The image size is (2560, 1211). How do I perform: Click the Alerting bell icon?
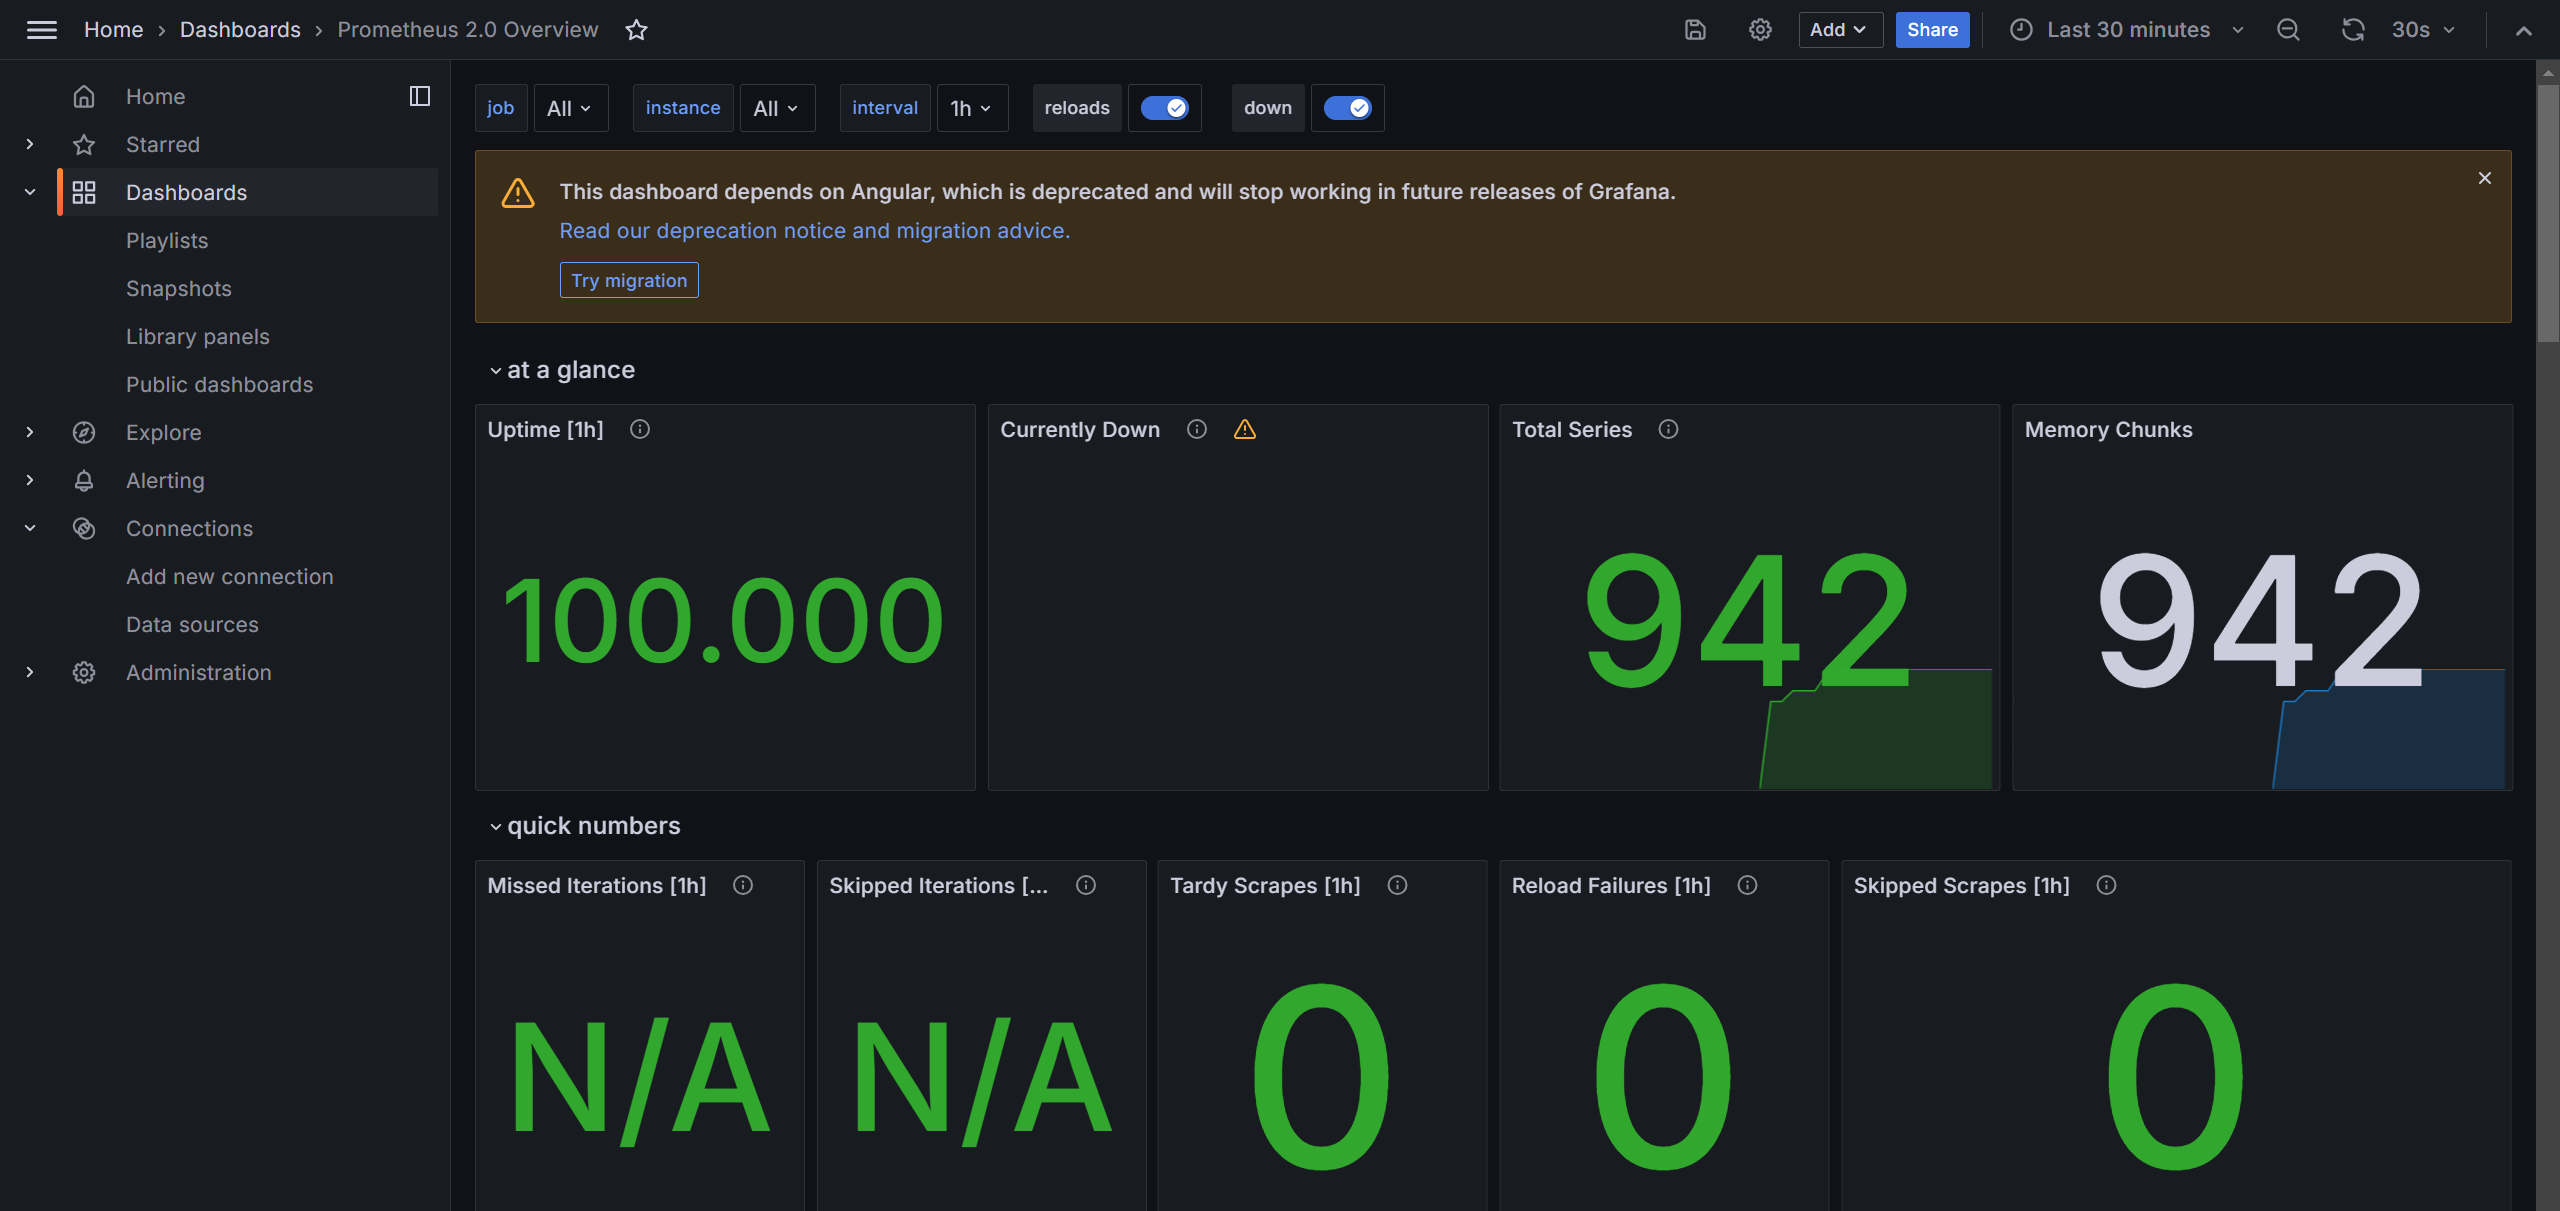point(84,480)
